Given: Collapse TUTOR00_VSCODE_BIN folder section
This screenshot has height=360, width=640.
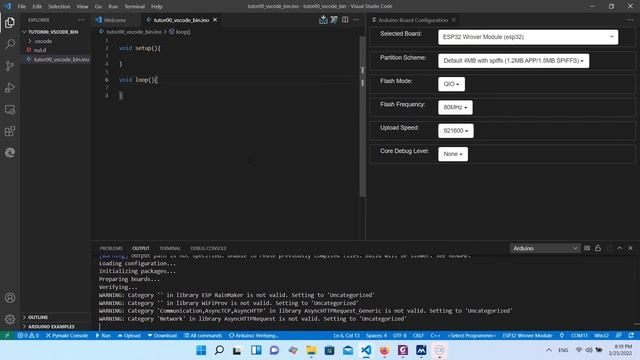Looking at the screenshot, I should click(x=53, y=32).
